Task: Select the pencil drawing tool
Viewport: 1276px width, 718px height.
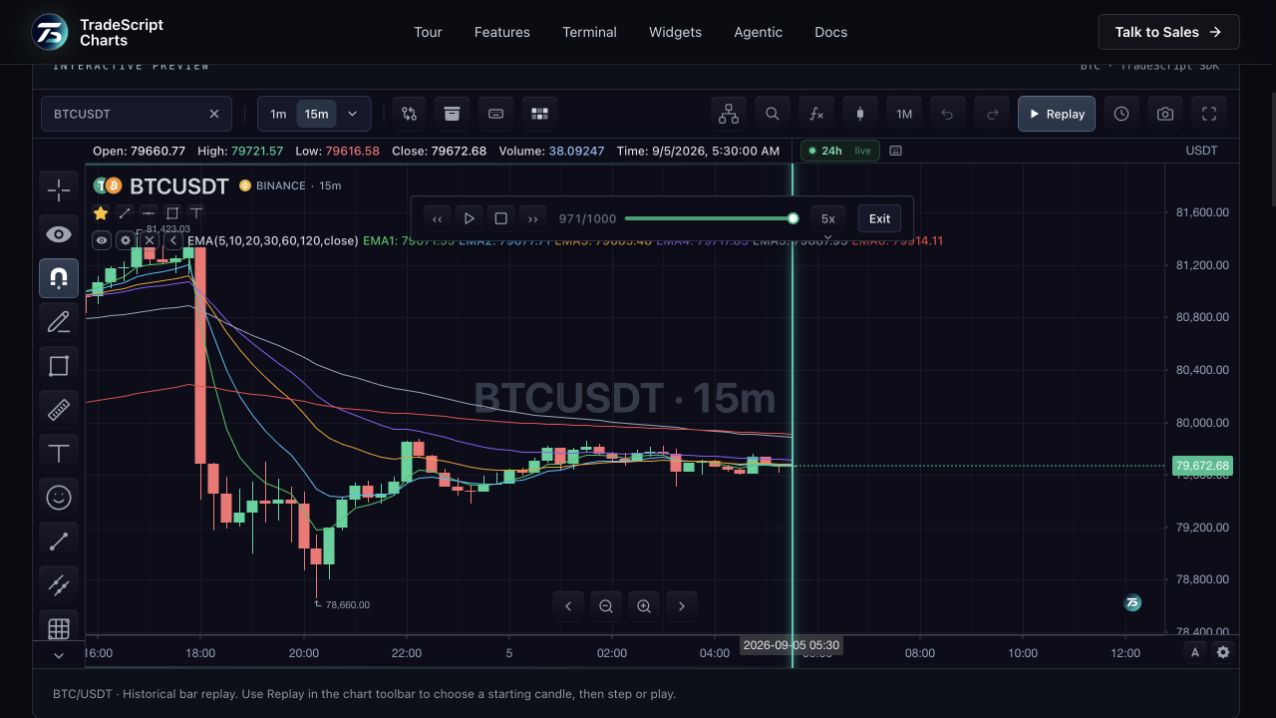Action: click(59, 321)
